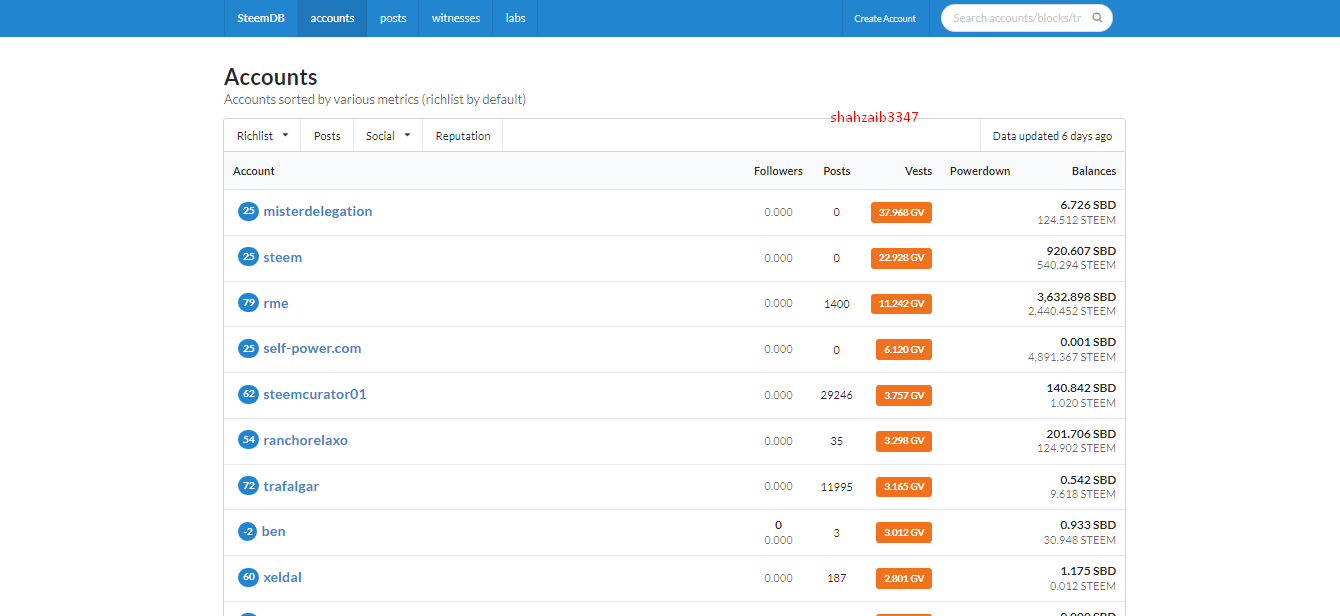Open the self-power.com account page
The image size is (1340, 616).
tap(312, 348)
